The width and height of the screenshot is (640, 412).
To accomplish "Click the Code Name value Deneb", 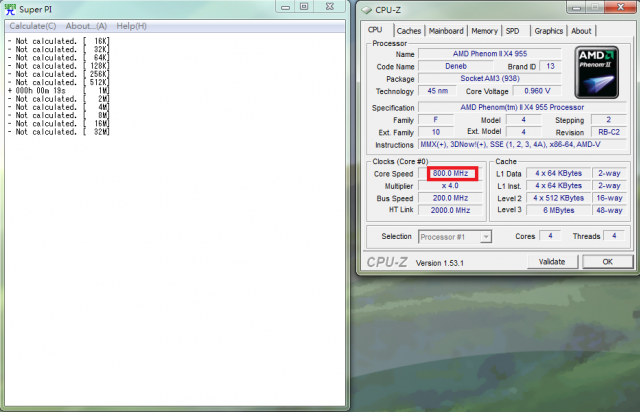I will (x=456, y=66).
